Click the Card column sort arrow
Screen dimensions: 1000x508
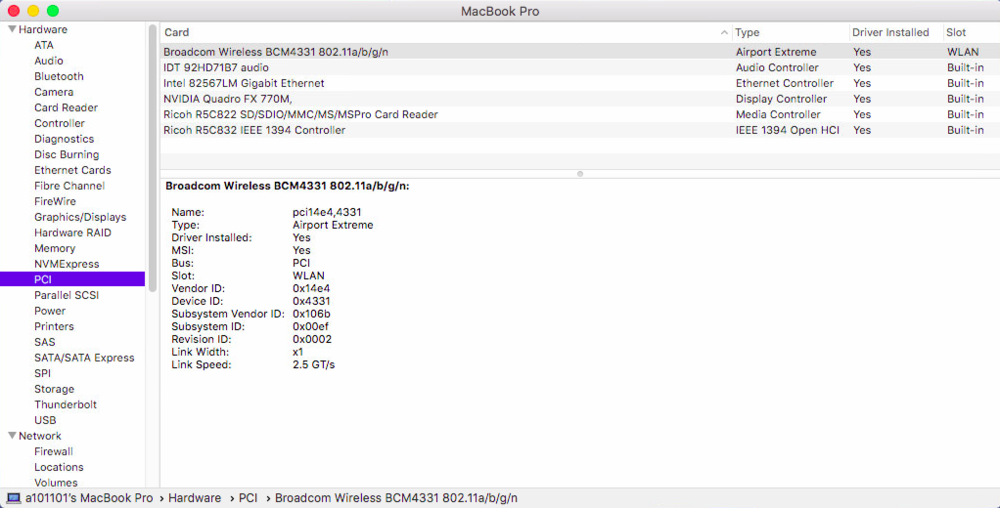[724, 33]
